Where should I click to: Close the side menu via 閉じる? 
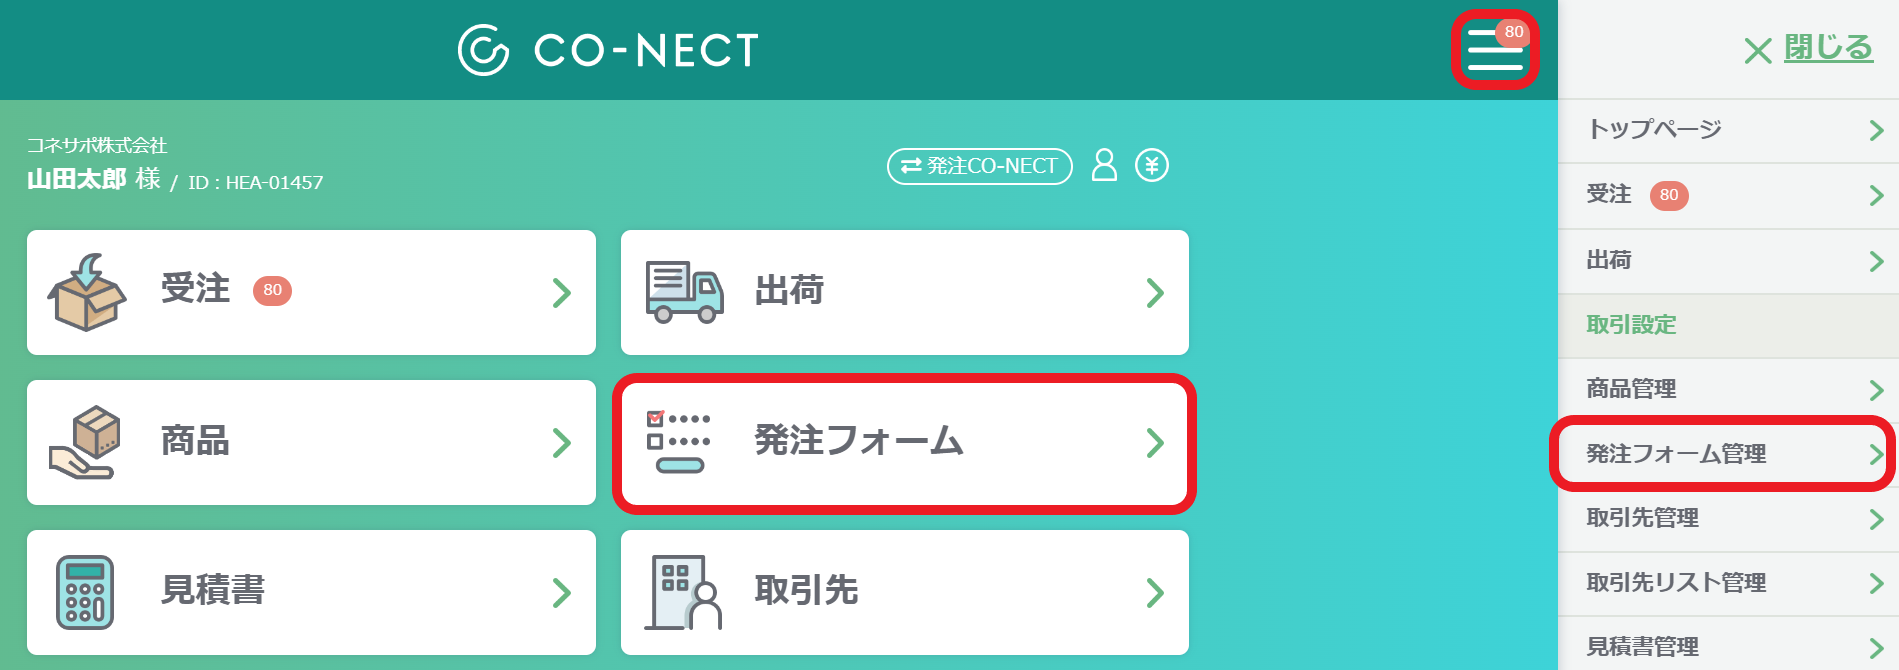pyautogui.click(x=1808, y=48)
